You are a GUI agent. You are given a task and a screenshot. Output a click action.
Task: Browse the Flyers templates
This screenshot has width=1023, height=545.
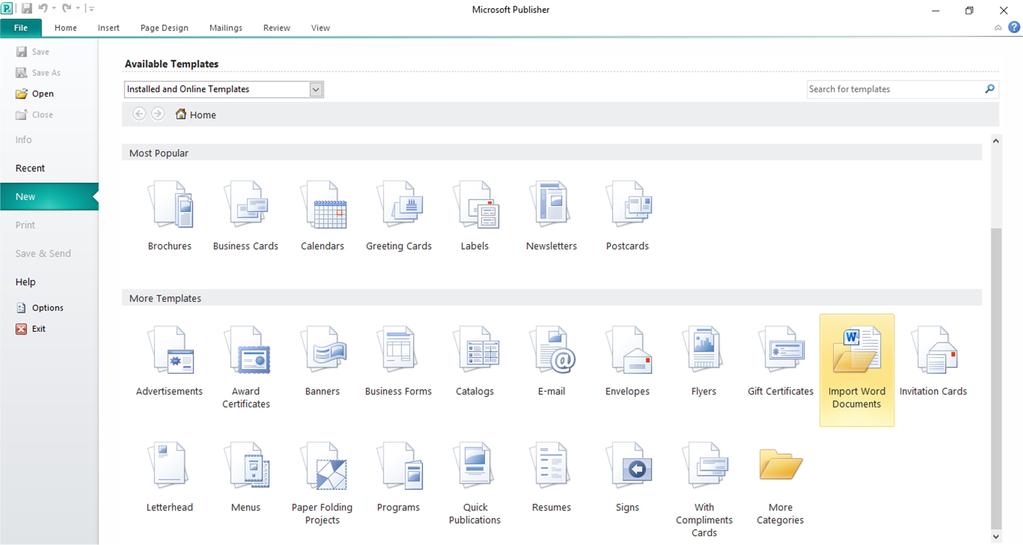coord(704,362)
